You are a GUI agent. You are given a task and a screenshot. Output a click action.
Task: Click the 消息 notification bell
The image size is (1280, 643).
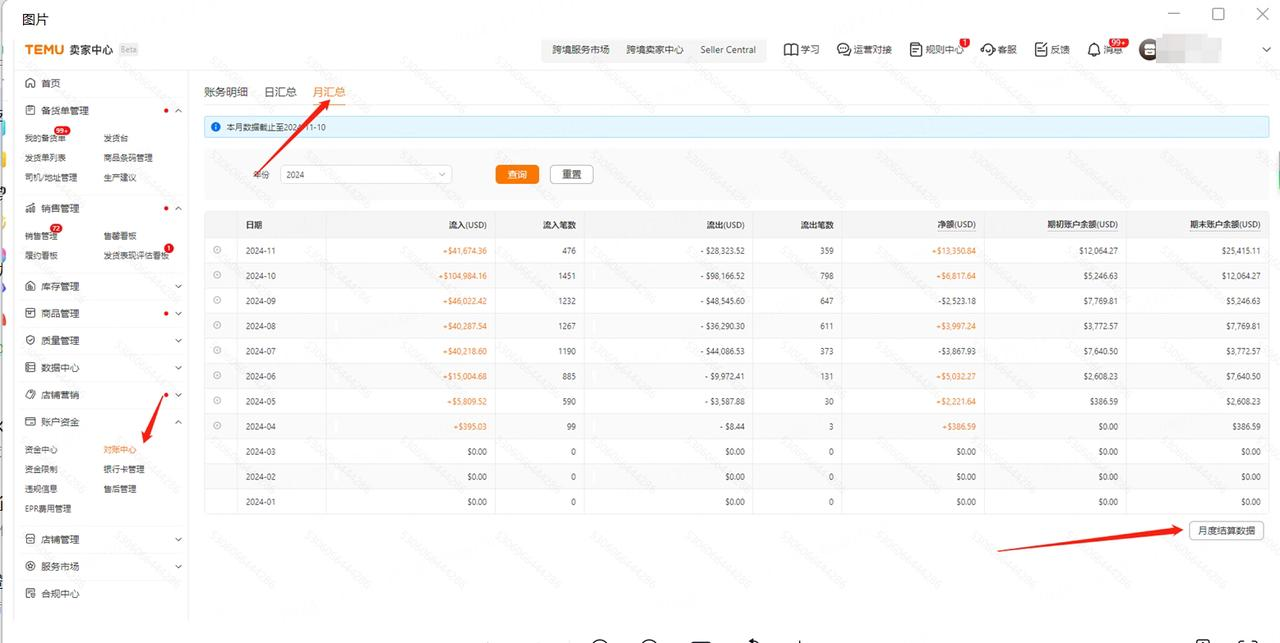click(x=1094, y=50)
